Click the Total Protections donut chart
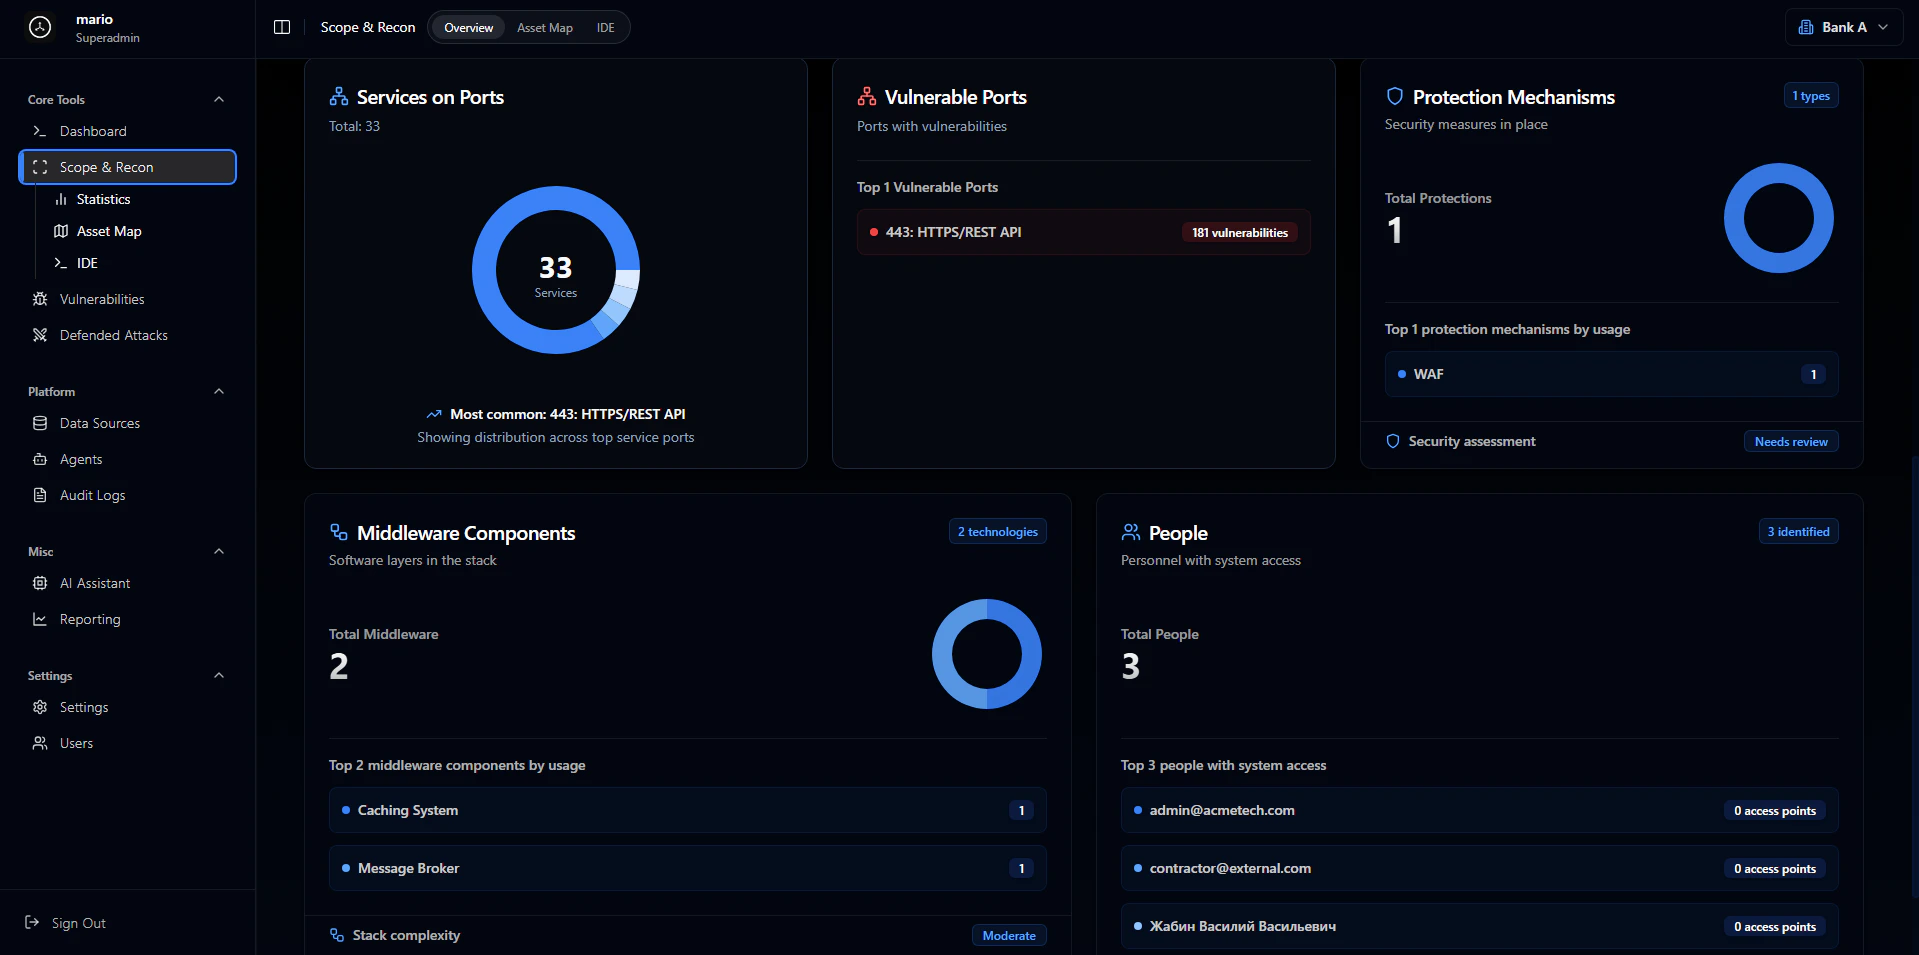This screenshot has height=955, width=1919. pos(1778,218)
